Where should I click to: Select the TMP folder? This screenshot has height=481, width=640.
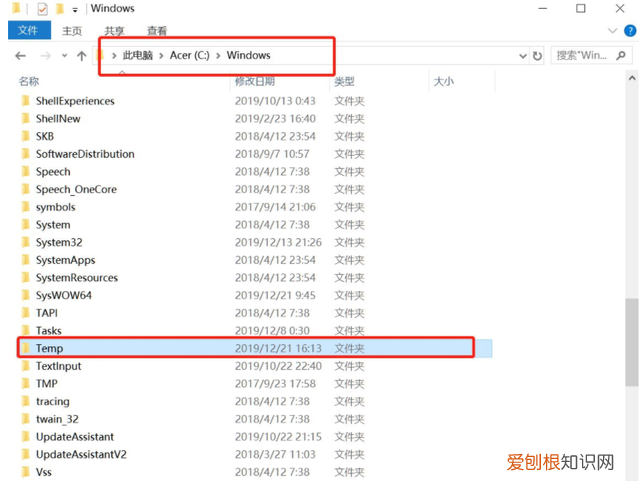click(47, 383)
